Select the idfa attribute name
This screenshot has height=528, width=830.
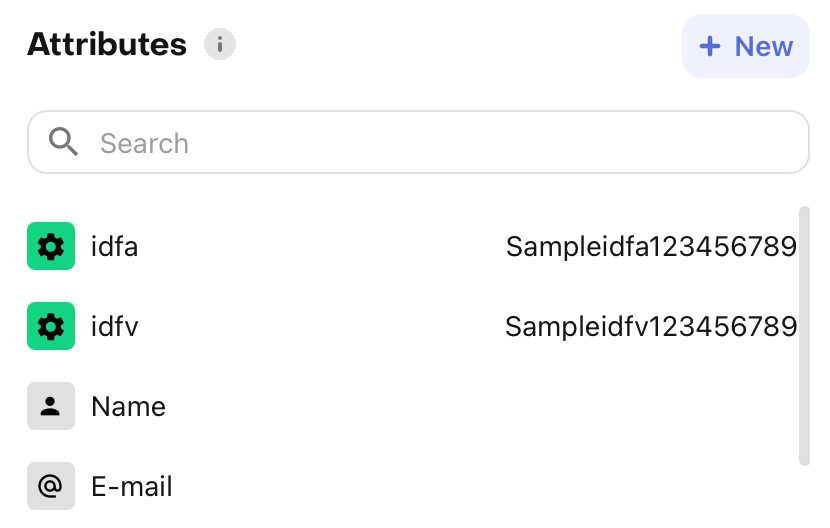pos(114,247)
